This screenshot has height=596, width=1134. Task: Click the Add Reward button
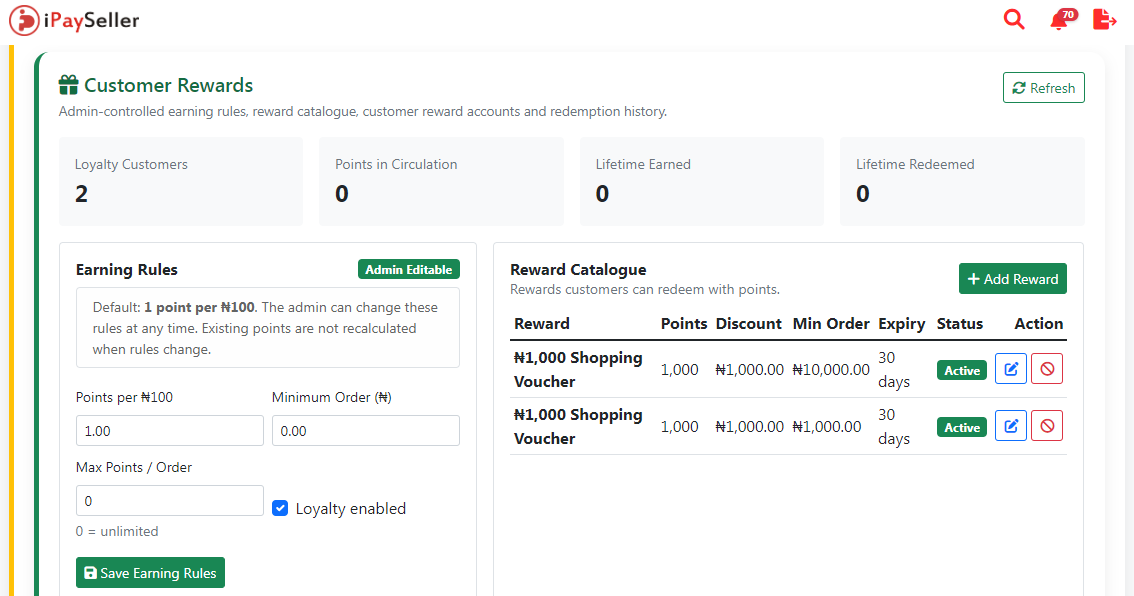pyautogui.click(x=1012, y=278)
